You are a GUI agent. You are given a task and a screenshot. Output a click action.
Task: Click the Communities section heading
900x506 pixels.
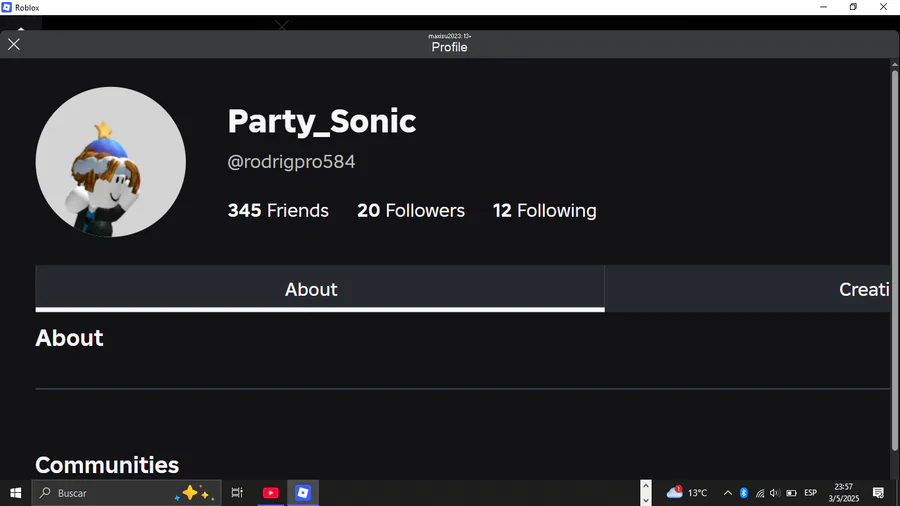click(107, 465)
